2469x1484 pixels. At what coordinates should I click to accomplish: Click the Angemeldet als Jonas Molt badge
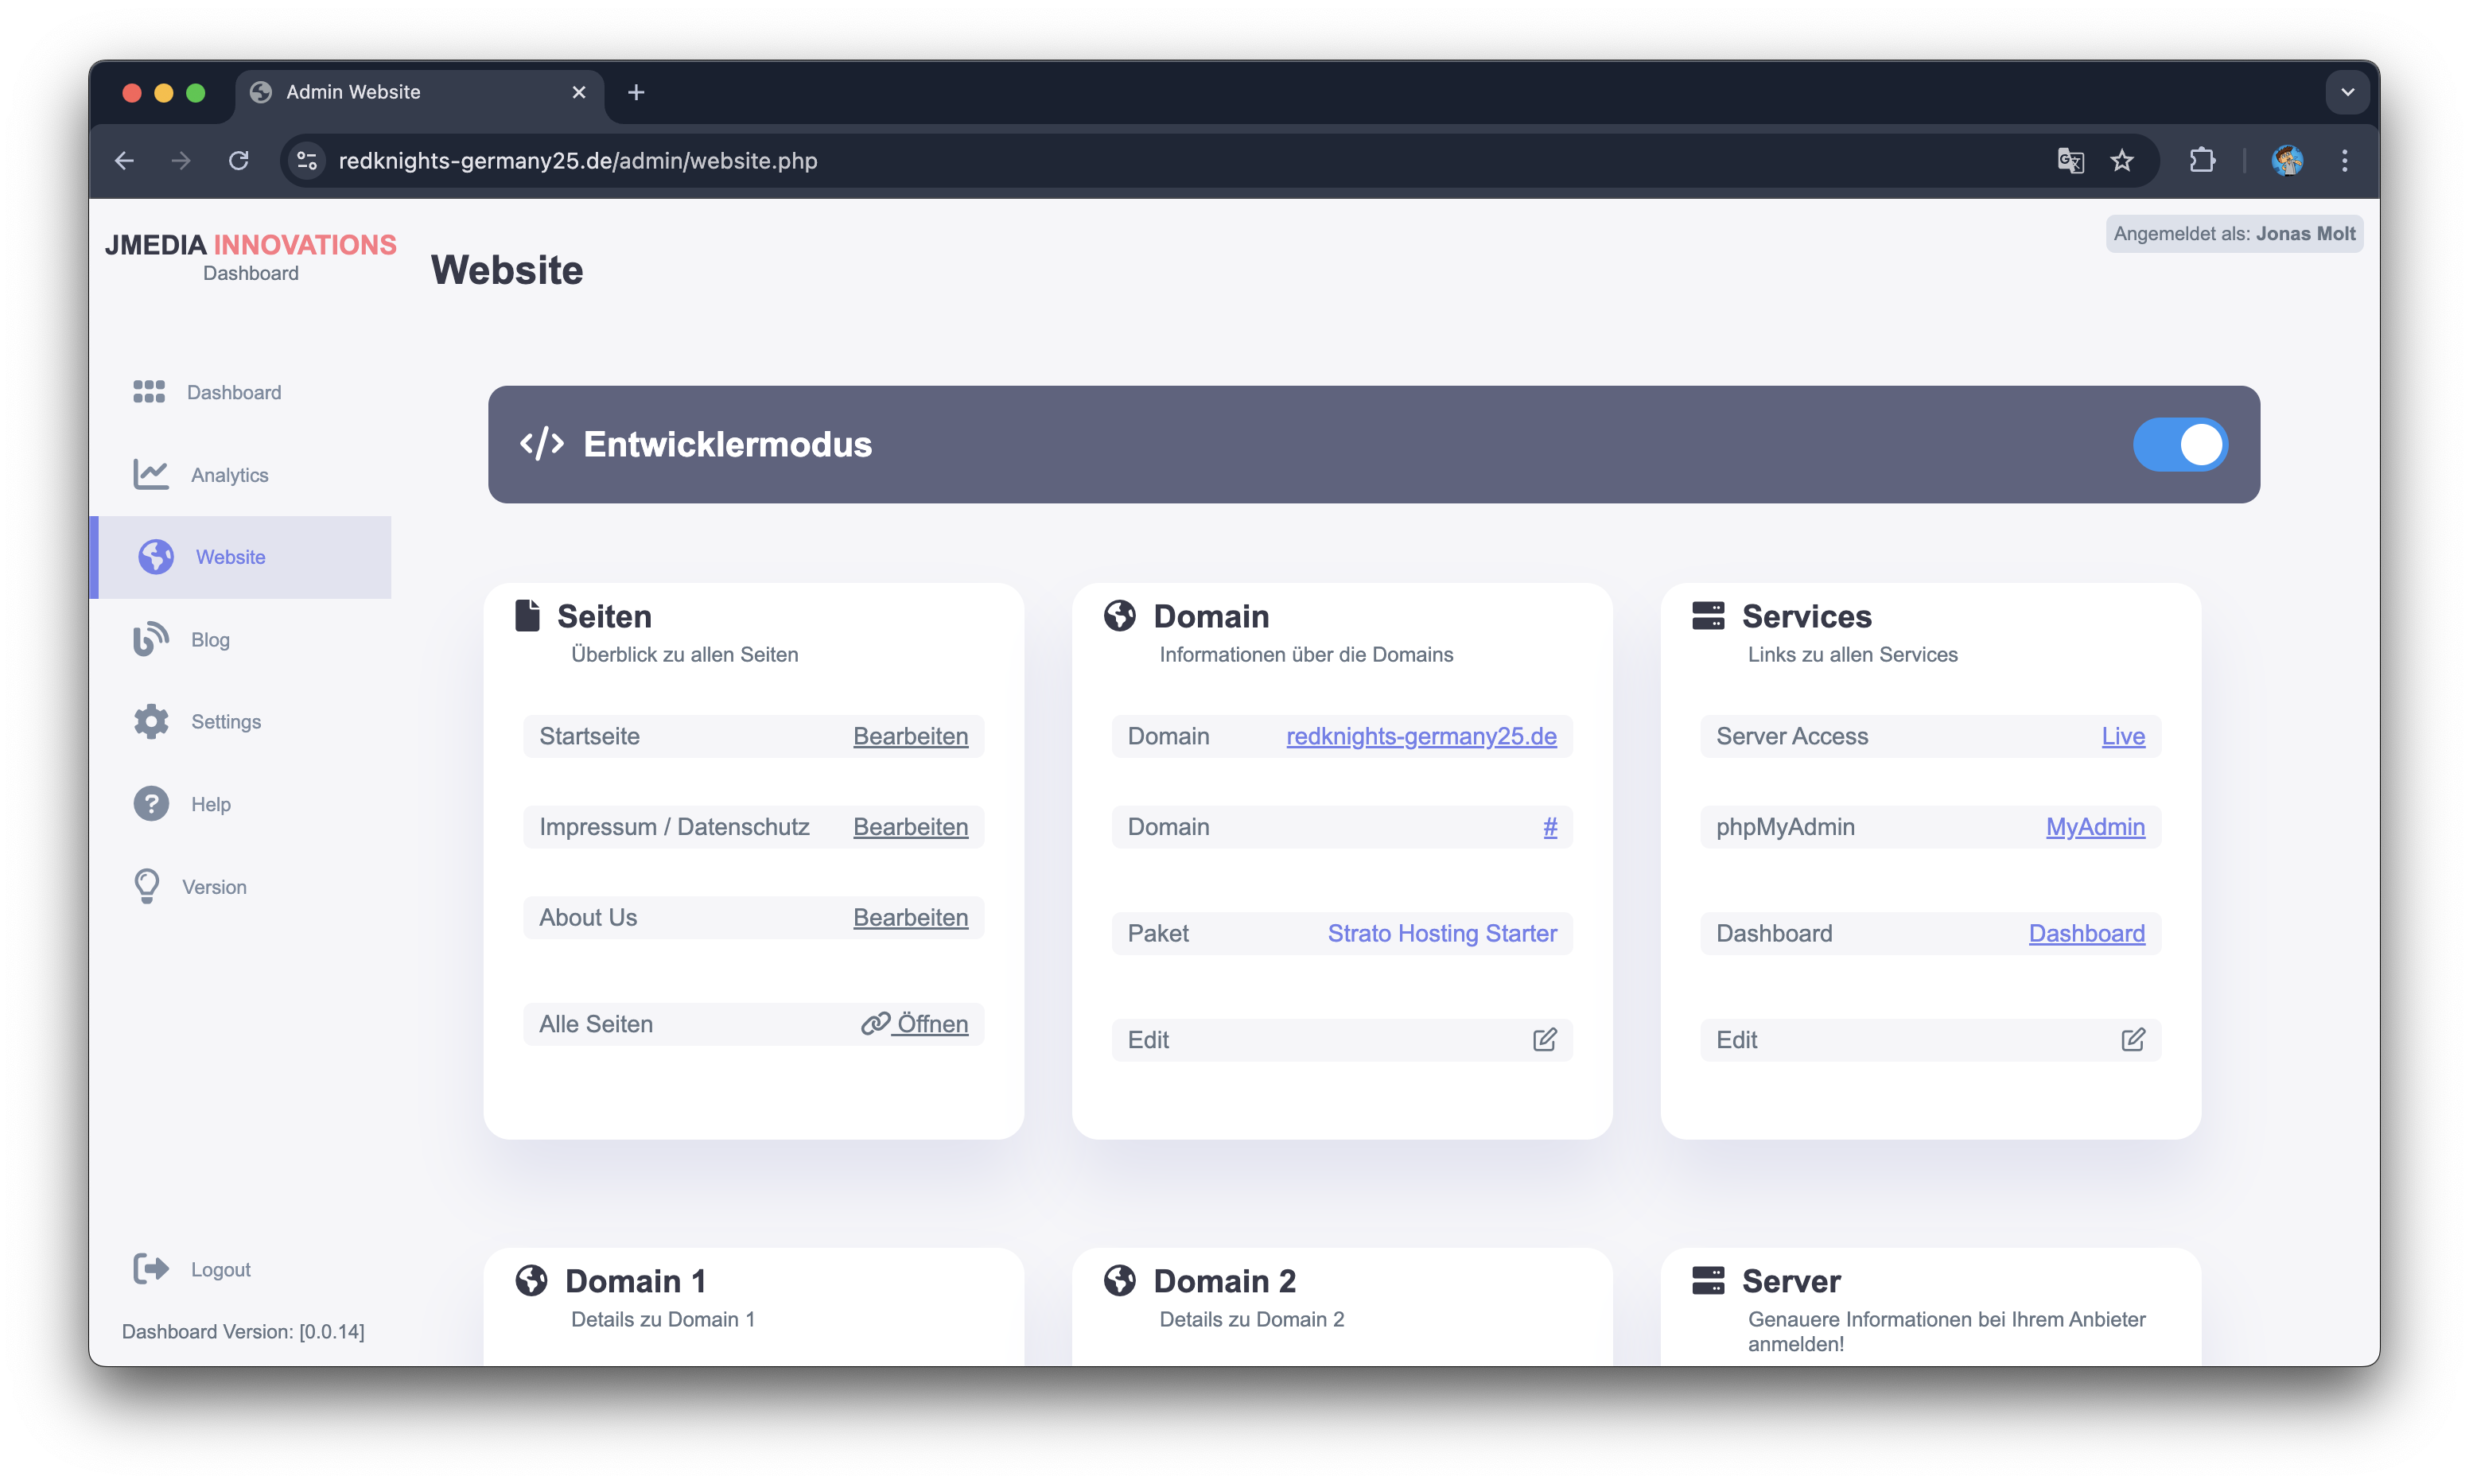[2234, 233]
